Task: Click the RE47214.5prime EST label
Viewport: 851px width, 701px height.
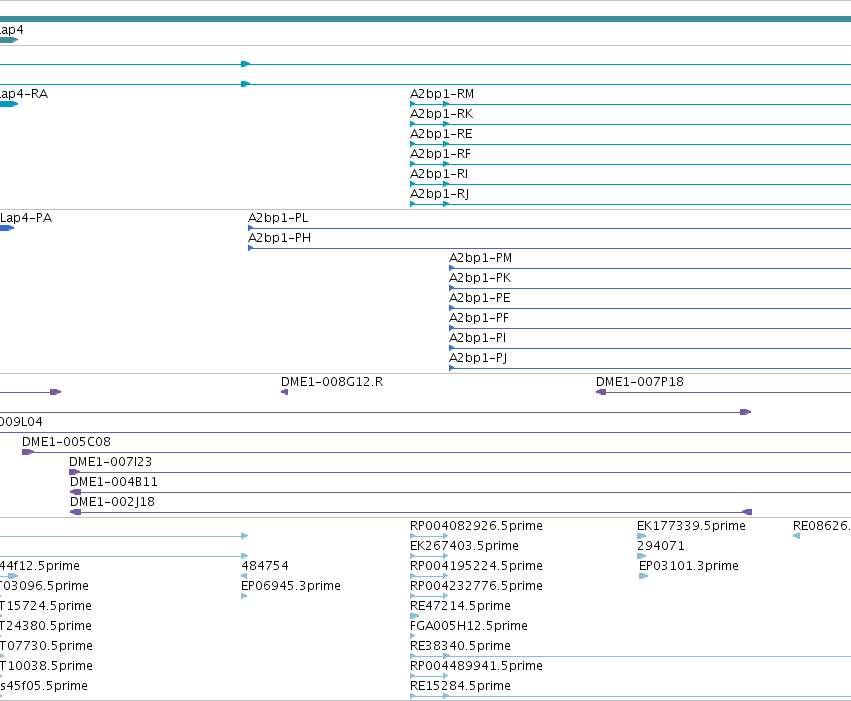Action: [460, 607]
